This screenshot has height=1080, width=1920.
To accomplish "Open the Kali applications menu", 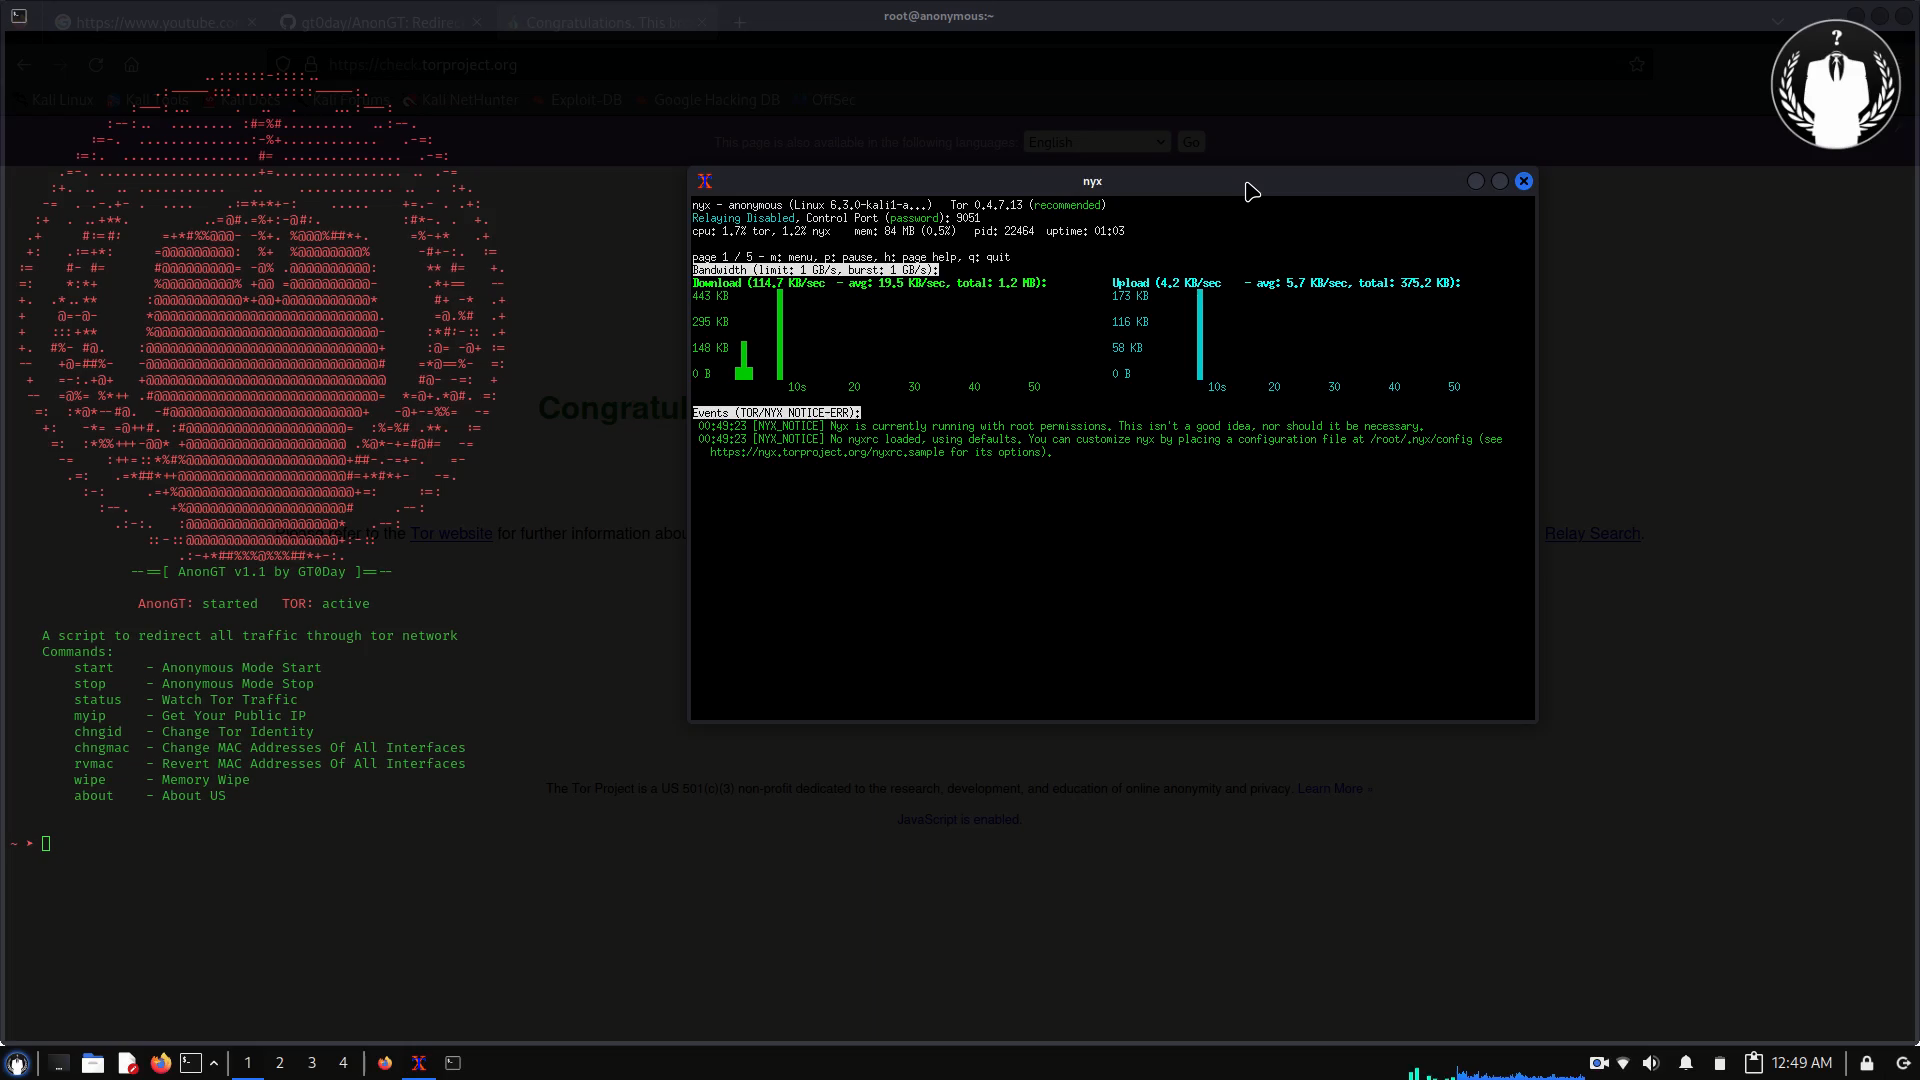I will point(17,1063).
